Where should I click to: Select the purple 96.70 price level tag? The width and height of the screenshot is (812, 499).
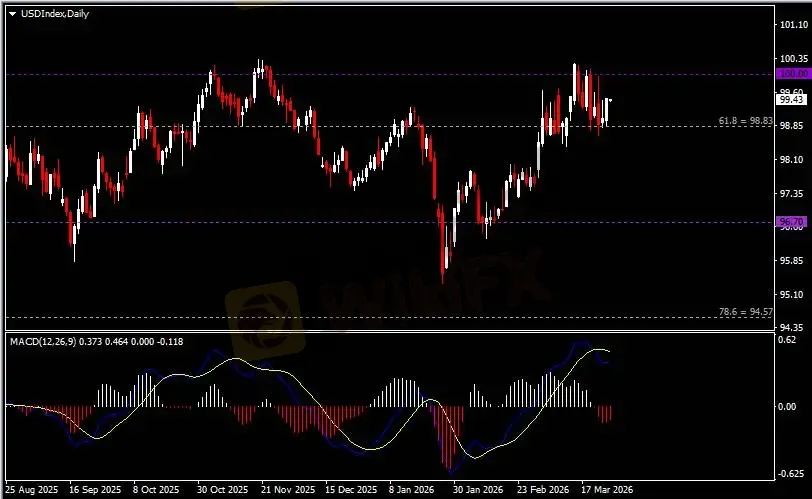click(x=792, y=222)
